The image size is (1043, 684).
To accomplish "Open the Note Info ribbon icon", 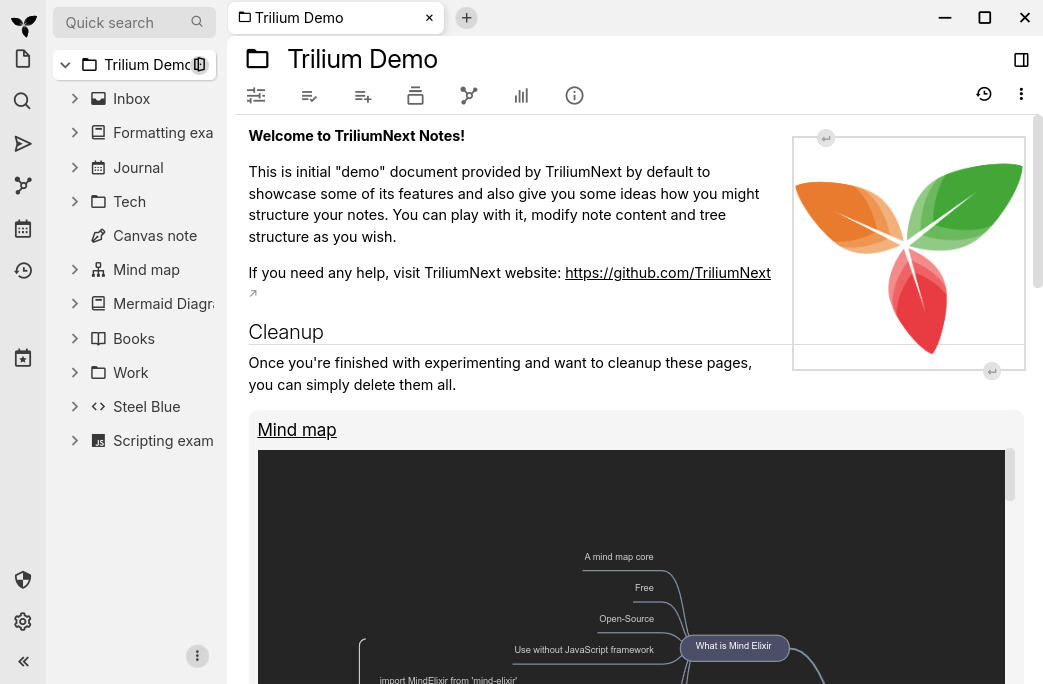I will point(574,96).
